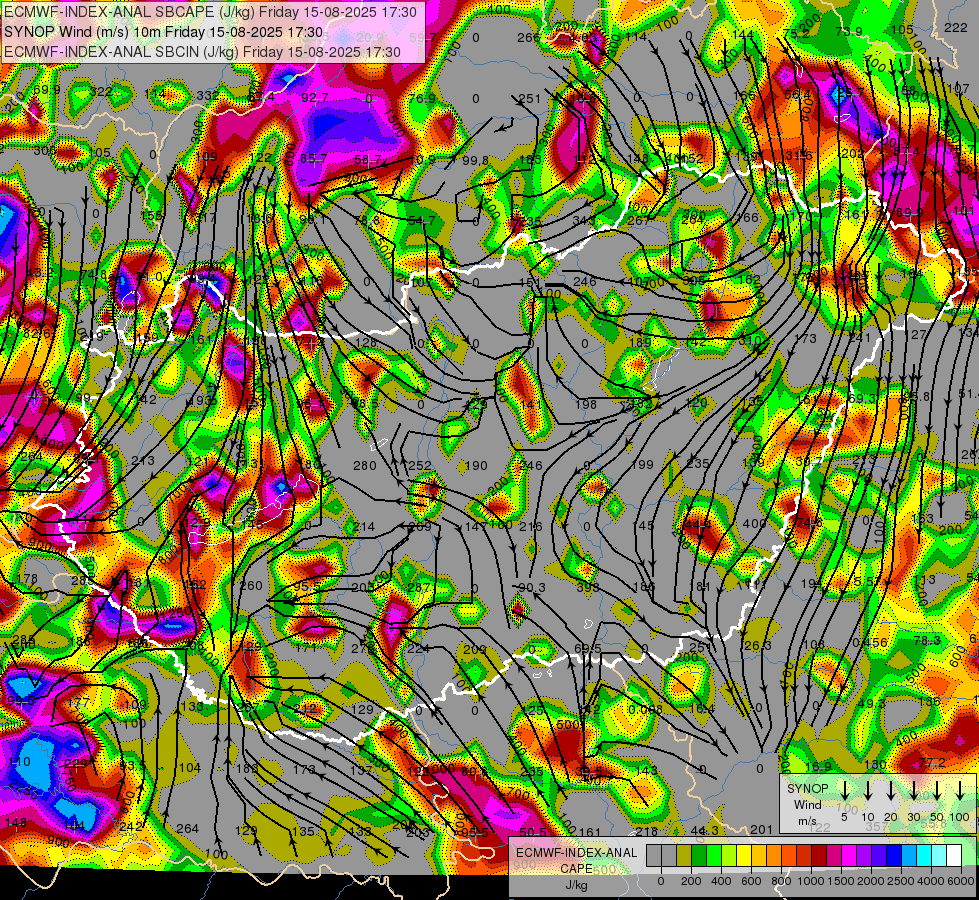Viewport: 979px width, 900px height.
Task: Click the 332 value on the map
Action: point(208,96)
